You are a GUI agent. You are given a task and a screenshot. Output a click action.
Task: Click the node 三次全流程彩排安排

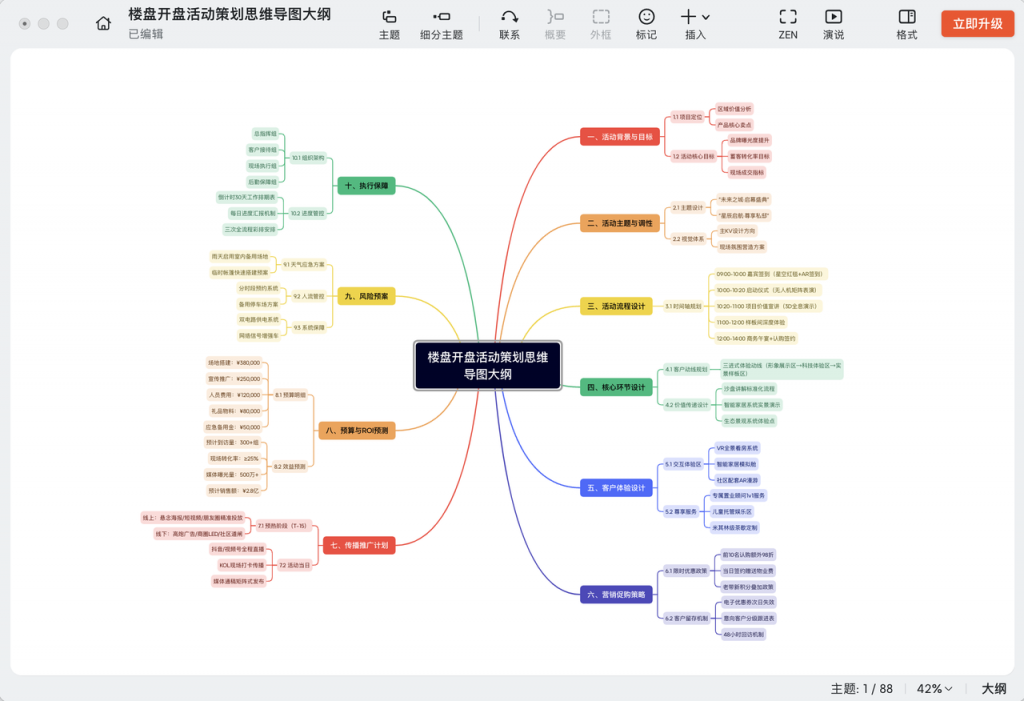coord(250,229)
